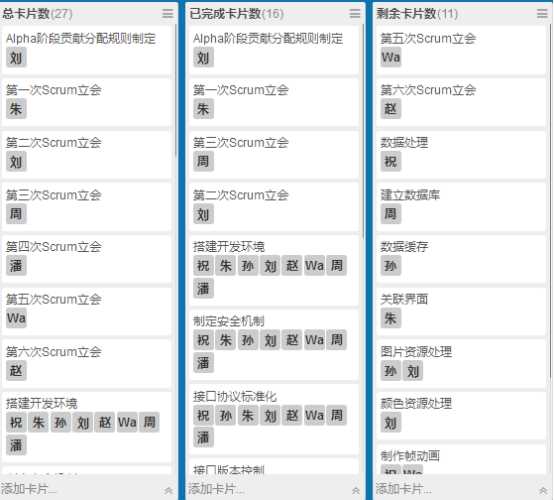554x500 pixels.
Task: Open 第三次Scrum立会 card in 总卡片数 list
Action: tap(86, 206)
